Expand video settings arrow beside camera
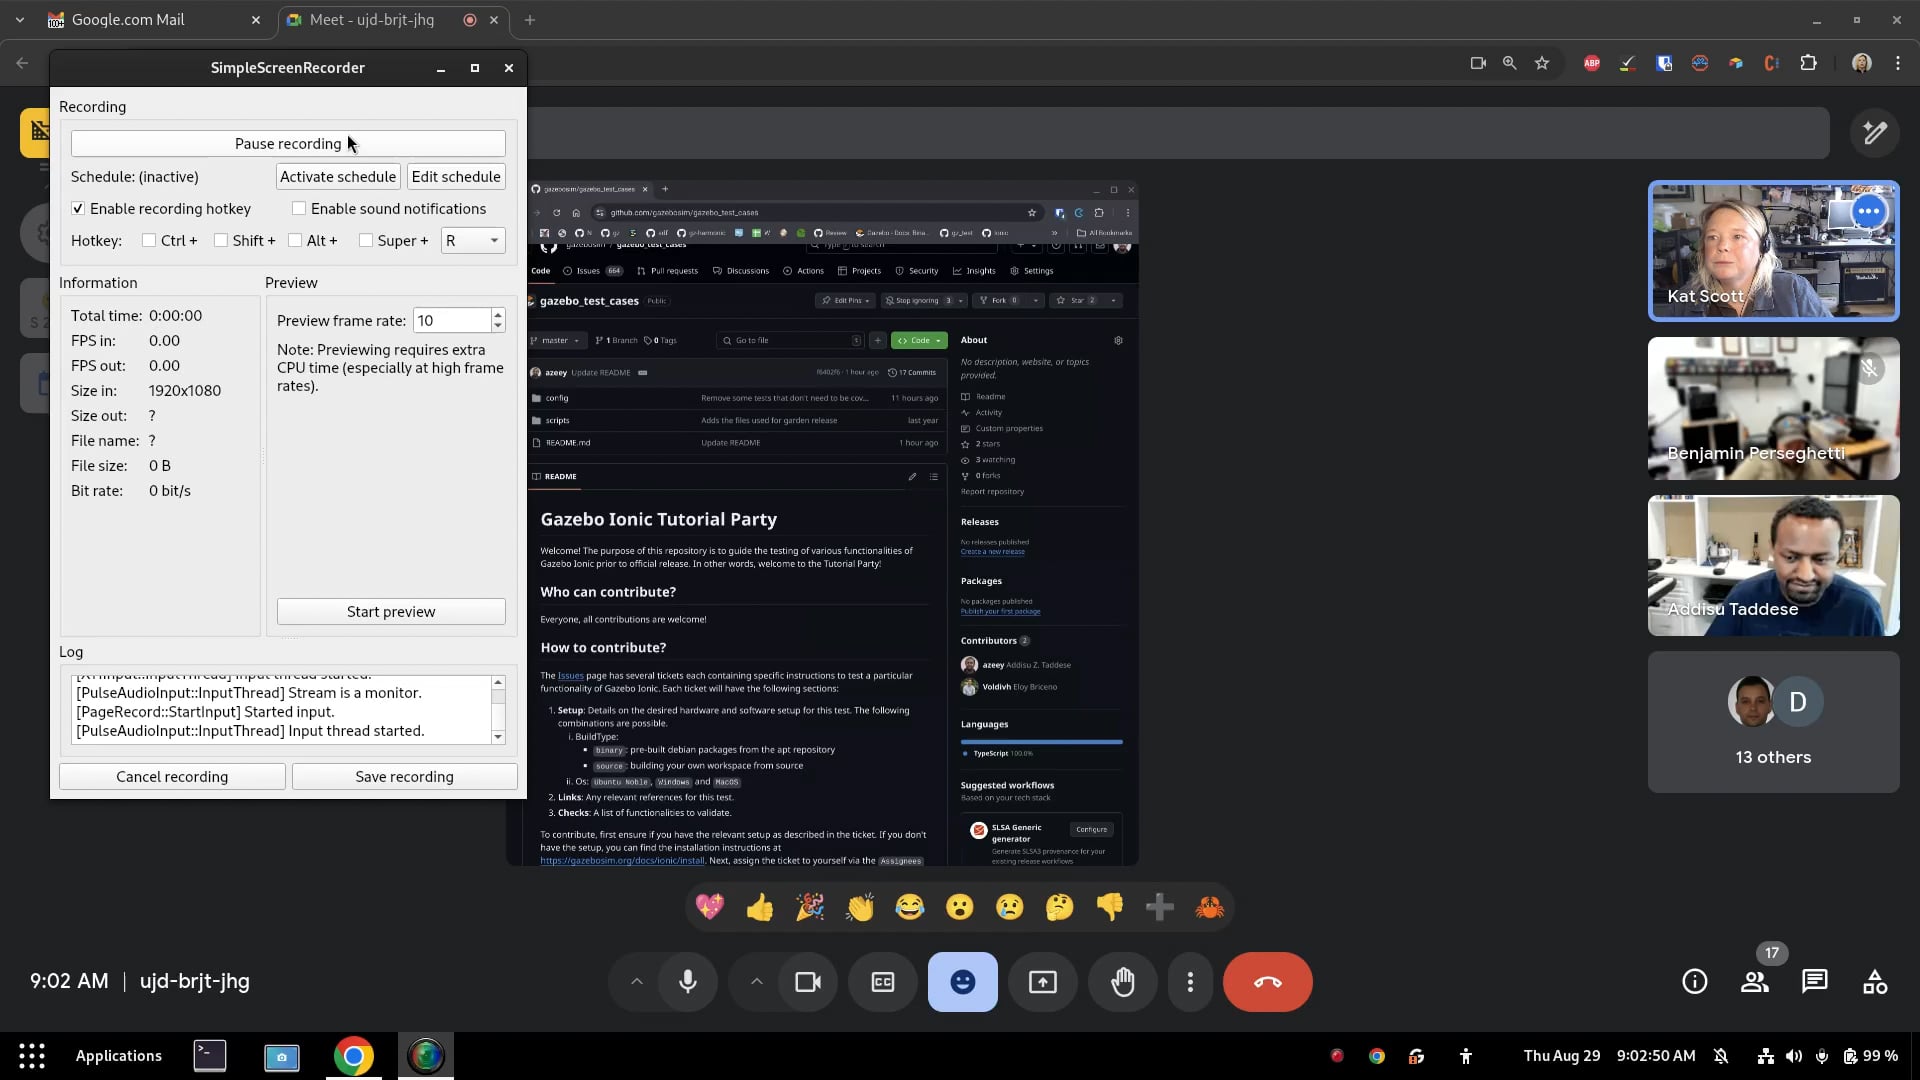The height and width of the screenshot is (1080, 1920). coord(757,982)
